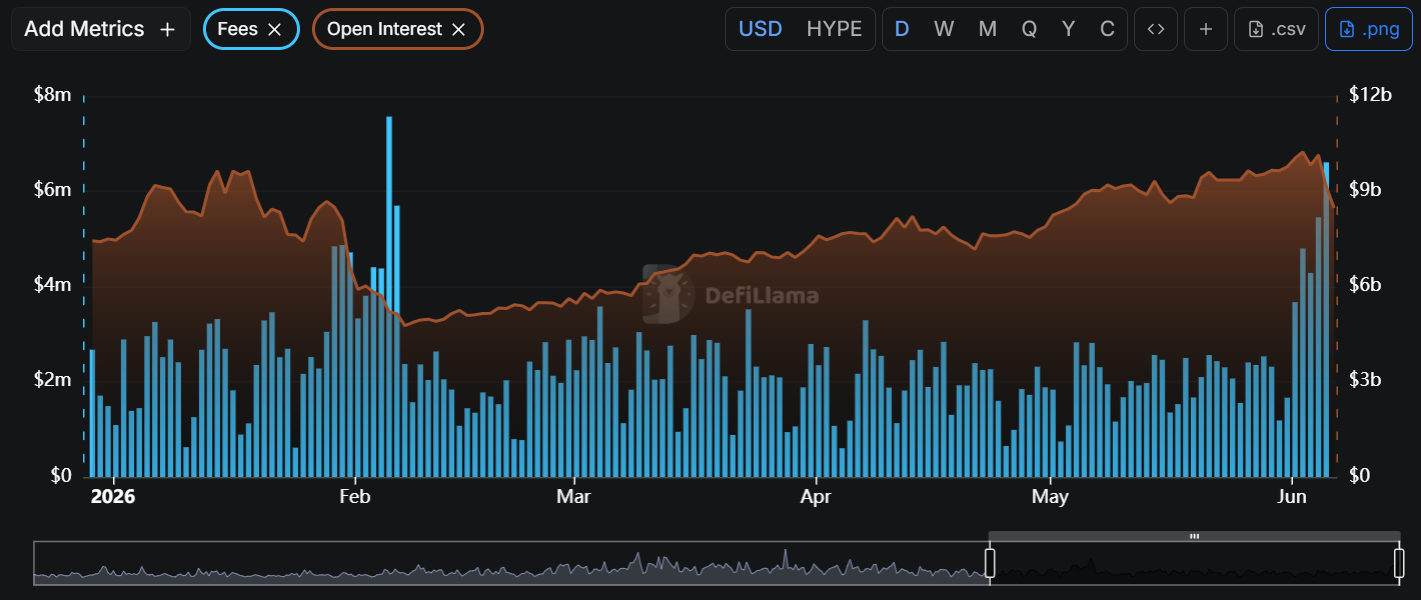Click the overview timeline mini chart
Screen dimensions: 1421x600
tap(716, 563)
